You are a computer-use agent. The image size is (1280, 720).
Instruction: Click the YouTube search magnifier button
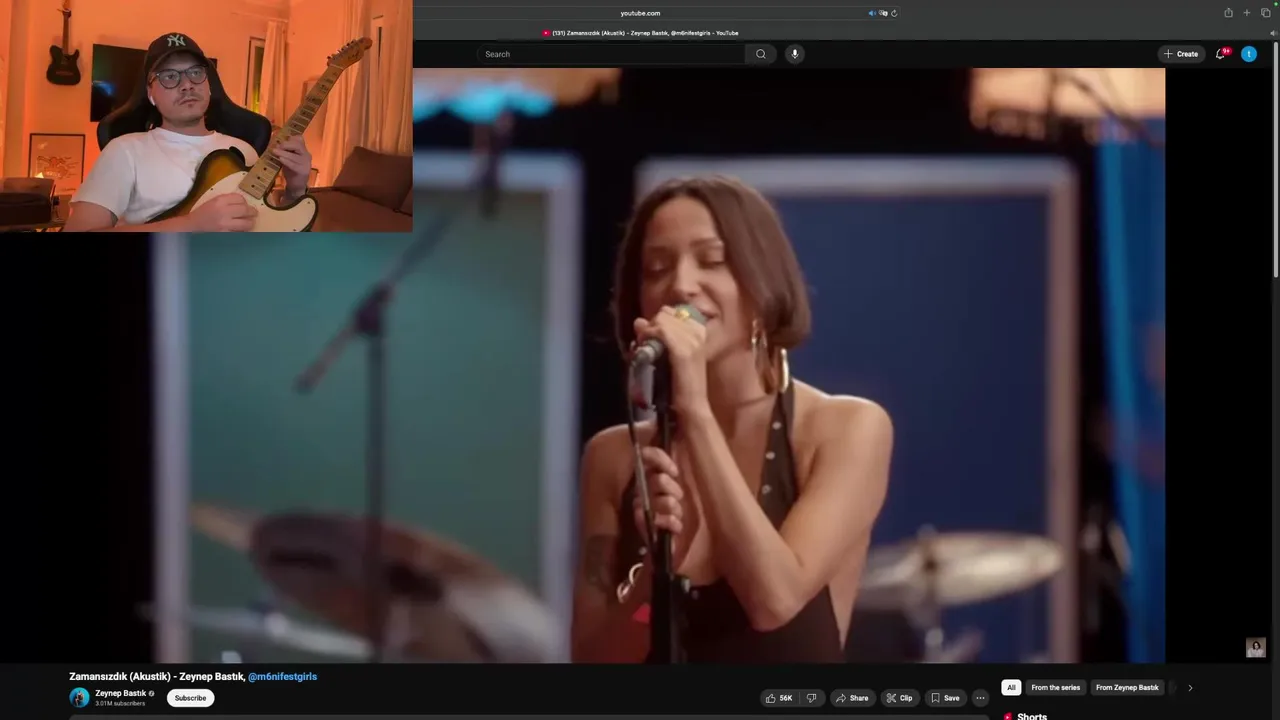coord(761,54)
